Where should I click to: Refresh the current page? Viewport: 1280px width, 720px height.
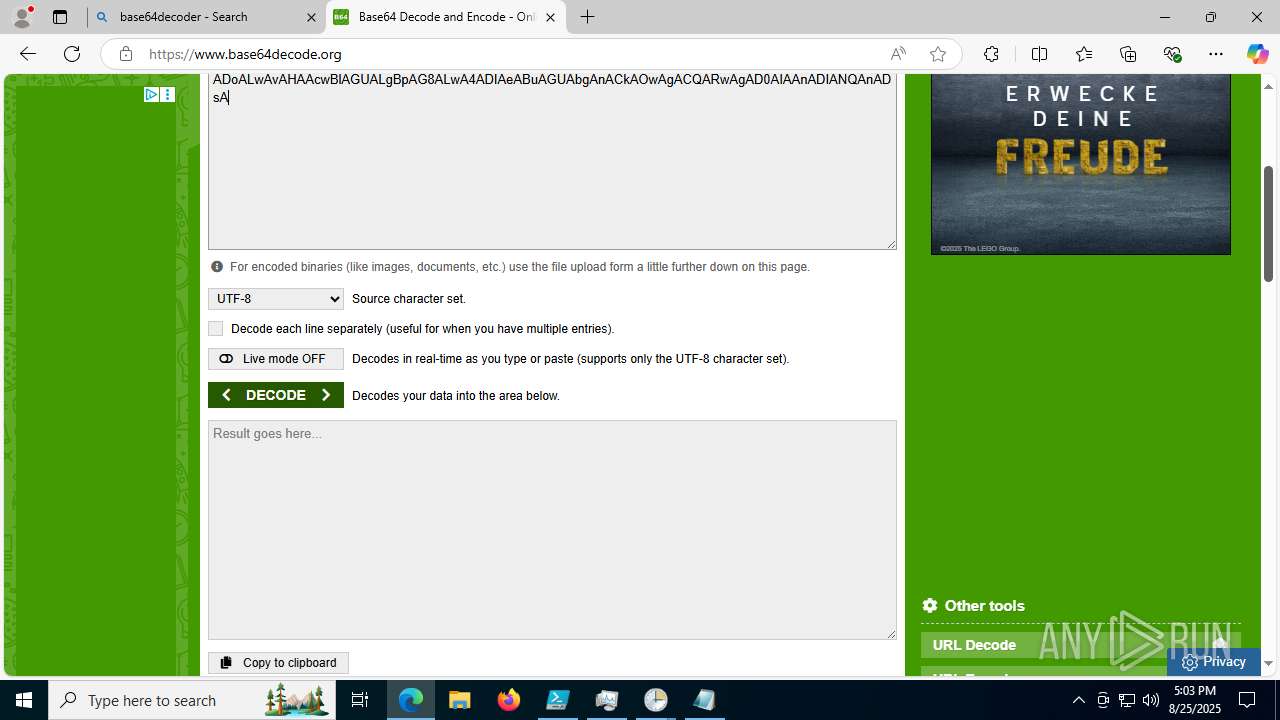tap(72, 54)
